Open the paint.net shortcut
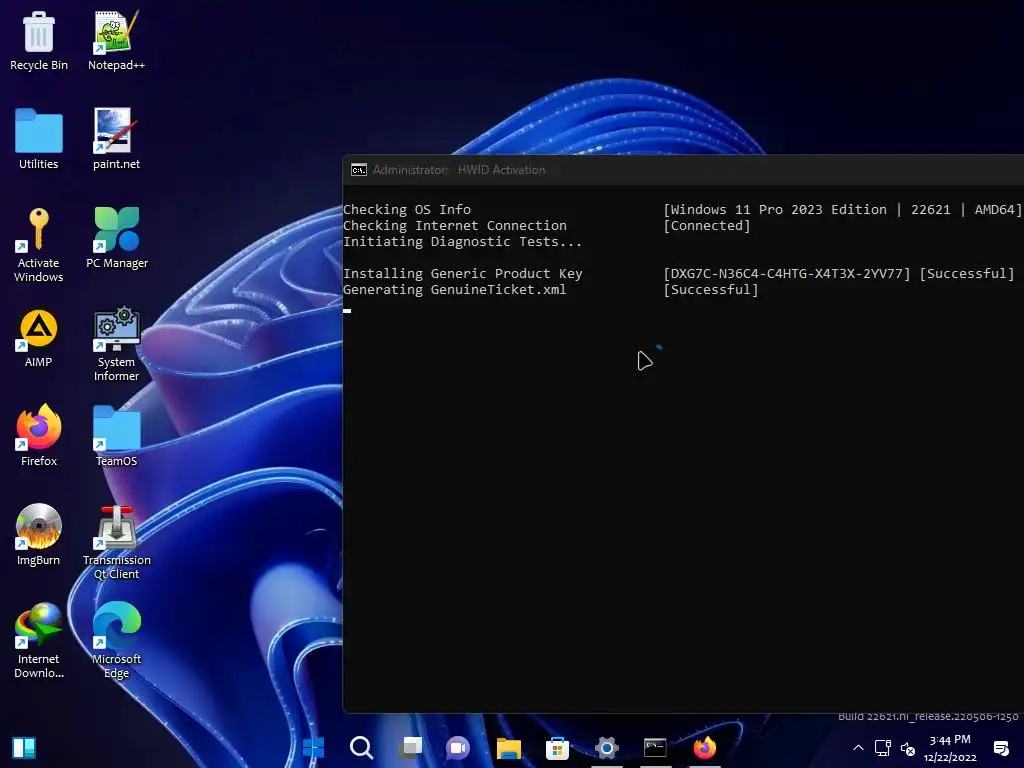Viewport: 1024px width, 768px height. (116, 139)
